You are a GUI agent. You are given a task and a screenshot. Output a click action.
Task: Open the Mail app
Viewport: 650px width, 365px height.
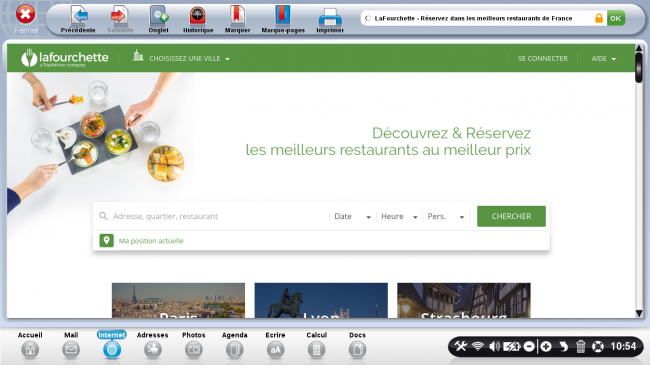point(71,345)
